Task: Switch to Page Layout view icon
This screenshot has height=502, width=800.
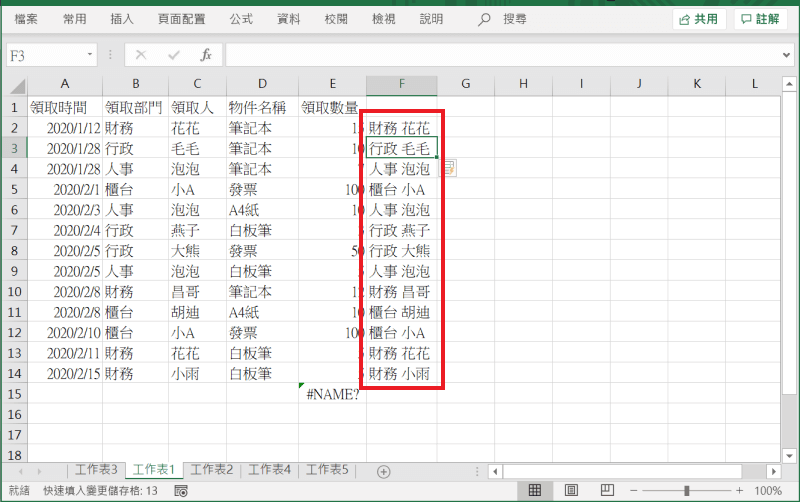Action: click(571, 491)
